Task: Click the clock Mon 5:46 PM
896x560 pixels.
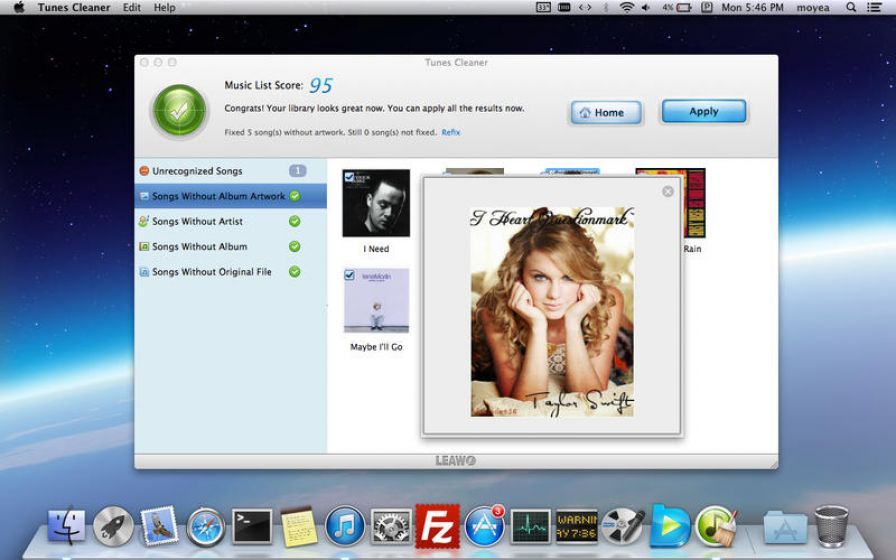Action: tap(753, 7)
